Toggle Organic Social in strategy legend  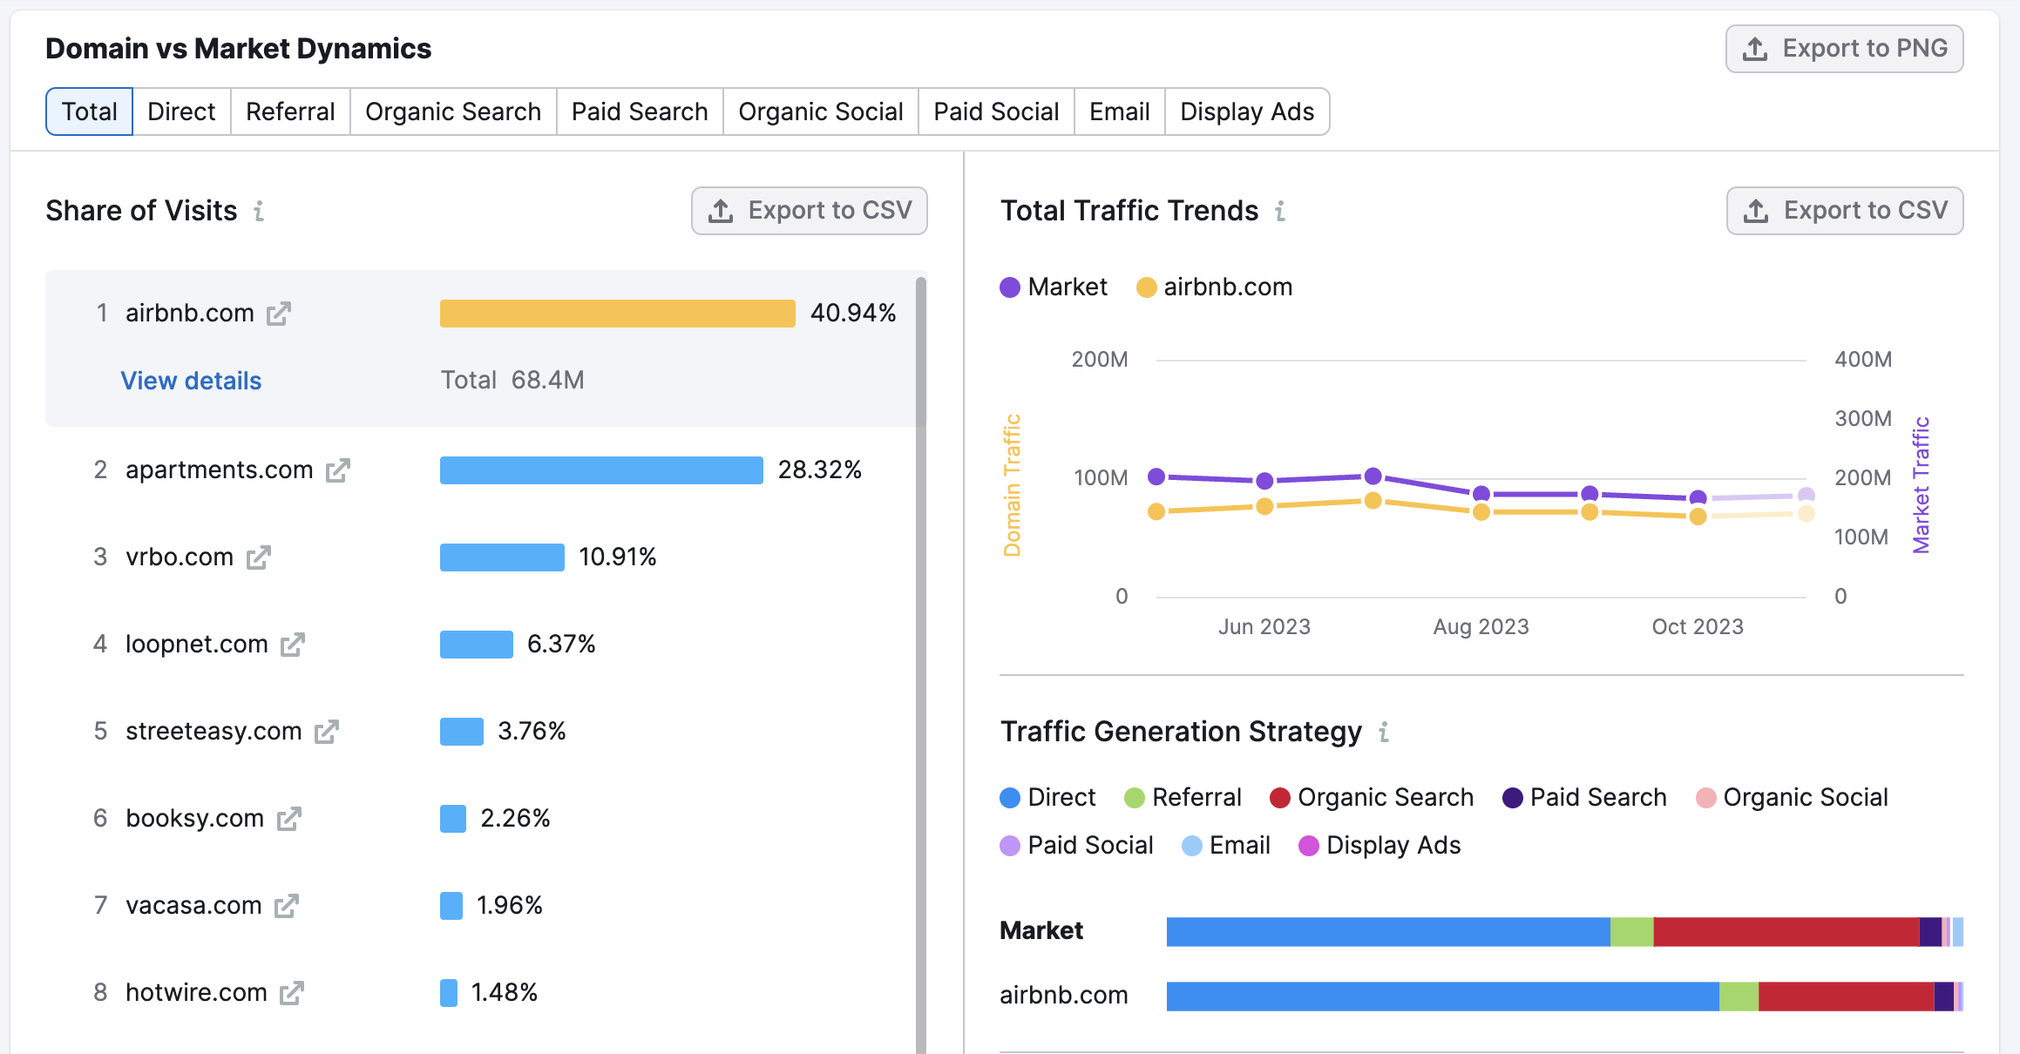[1792, 797]
